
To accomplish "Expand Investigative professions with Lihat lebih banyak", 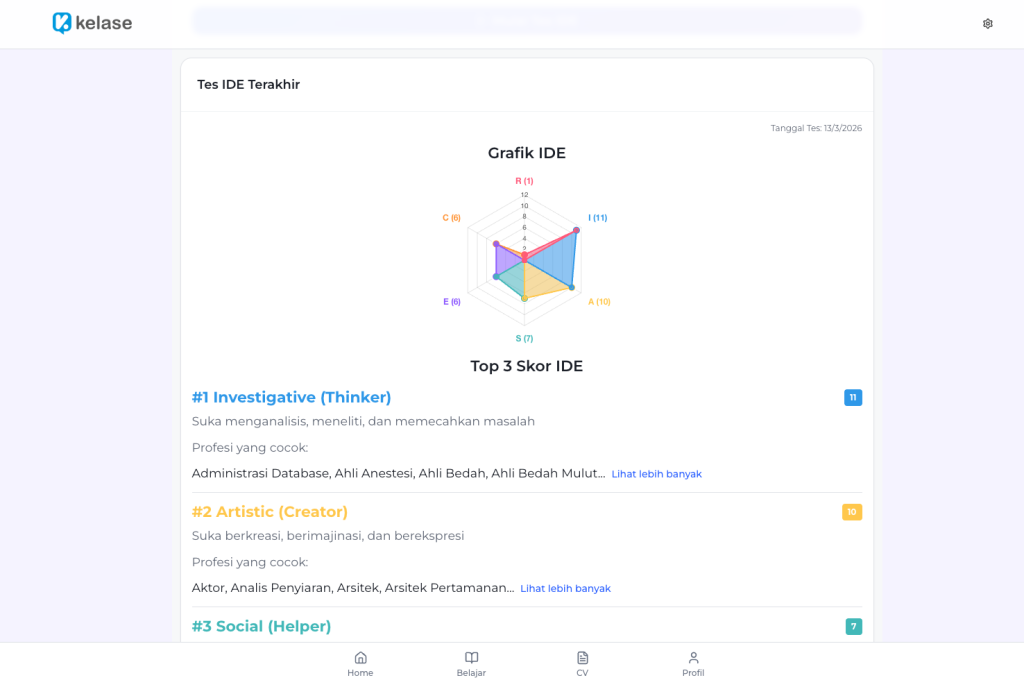I will point(656,474).
